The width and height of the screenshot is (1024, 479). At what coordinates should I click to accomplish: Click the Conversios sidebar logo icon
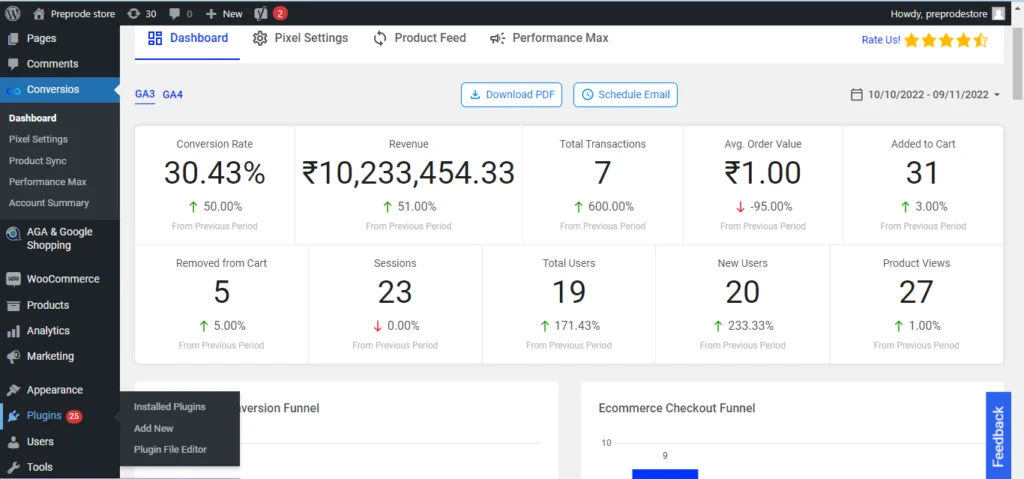(13, 90)
